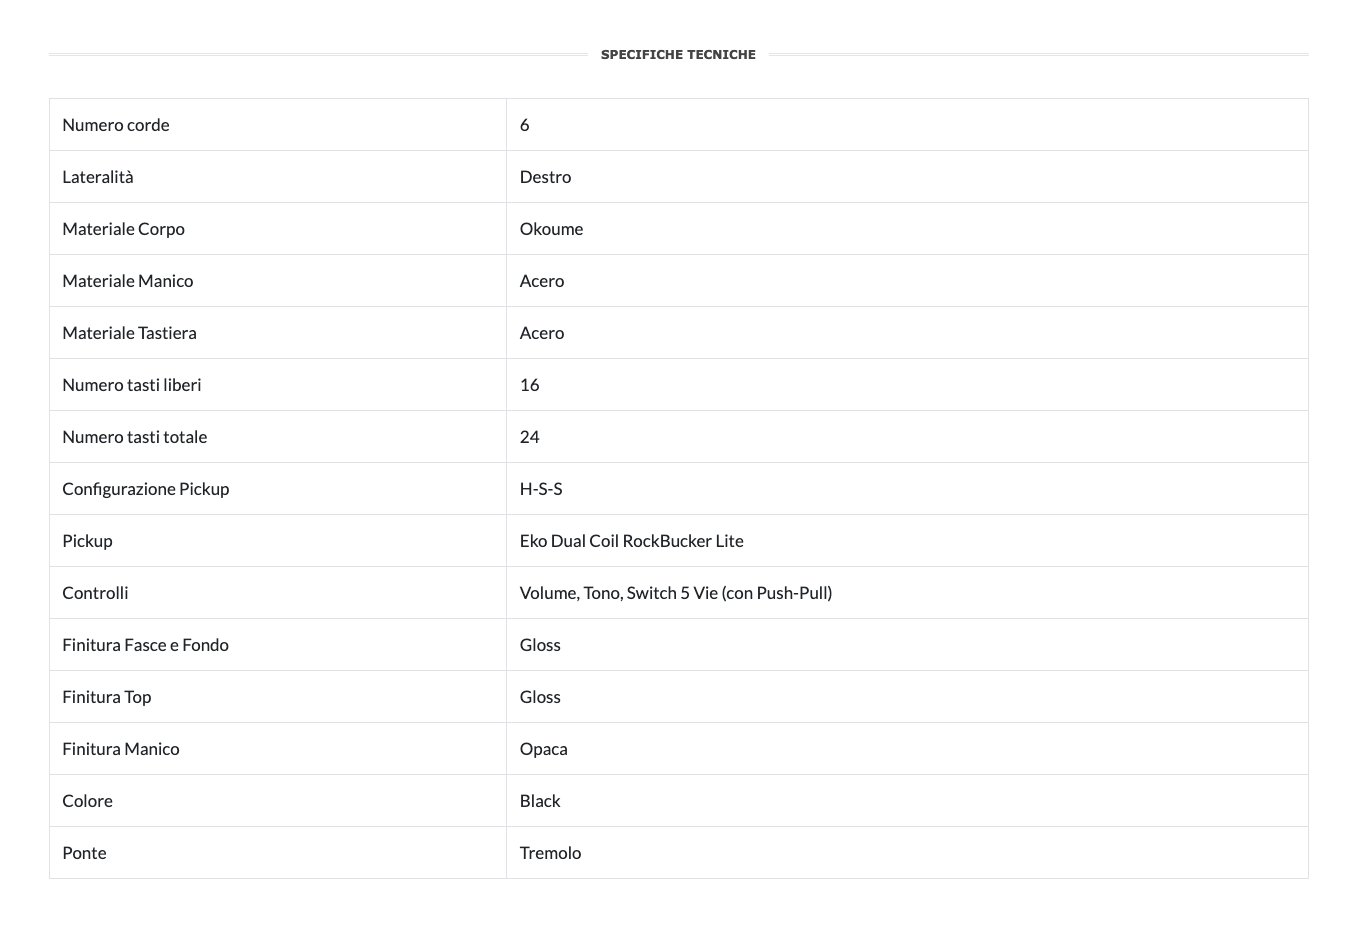The width and height of the screenshot is (1358, 928).
Task: Select the Eko Dual Coil RockBucker Lite text
Action: (x=631, y=541)
